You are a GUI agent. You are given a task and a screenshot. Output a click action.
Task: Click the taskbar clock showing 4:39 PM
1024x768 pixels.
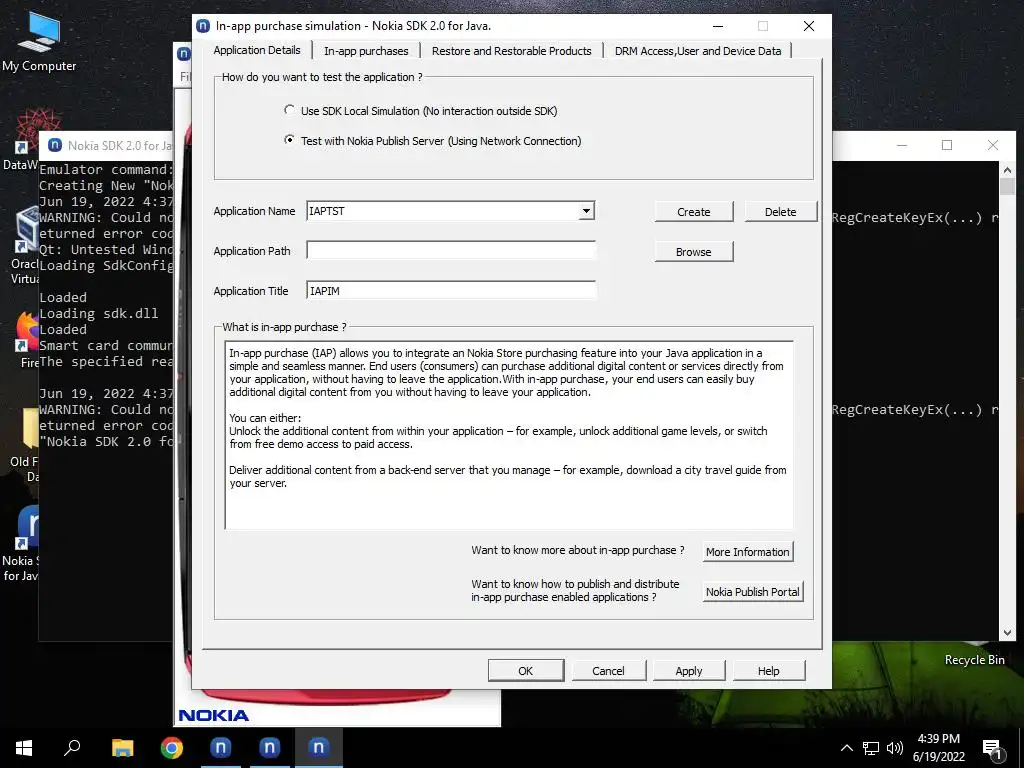coord(938,748)
